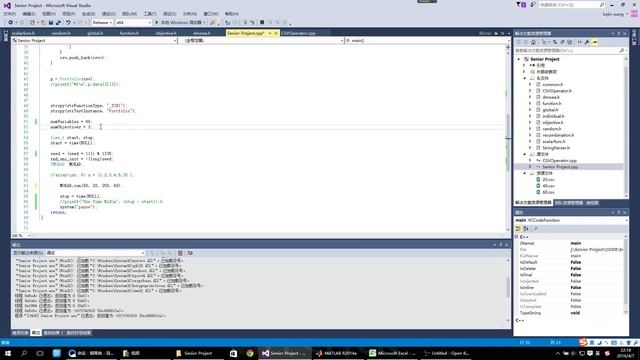
Task: Open Windows Start menu
Action: pos(7,353)
